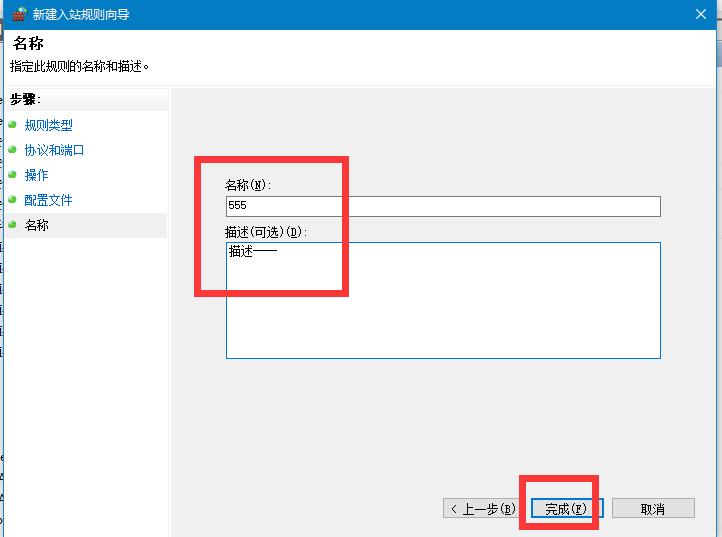
Task: Close the 新建入站规则向导 window
Action: tap(700, 14)
